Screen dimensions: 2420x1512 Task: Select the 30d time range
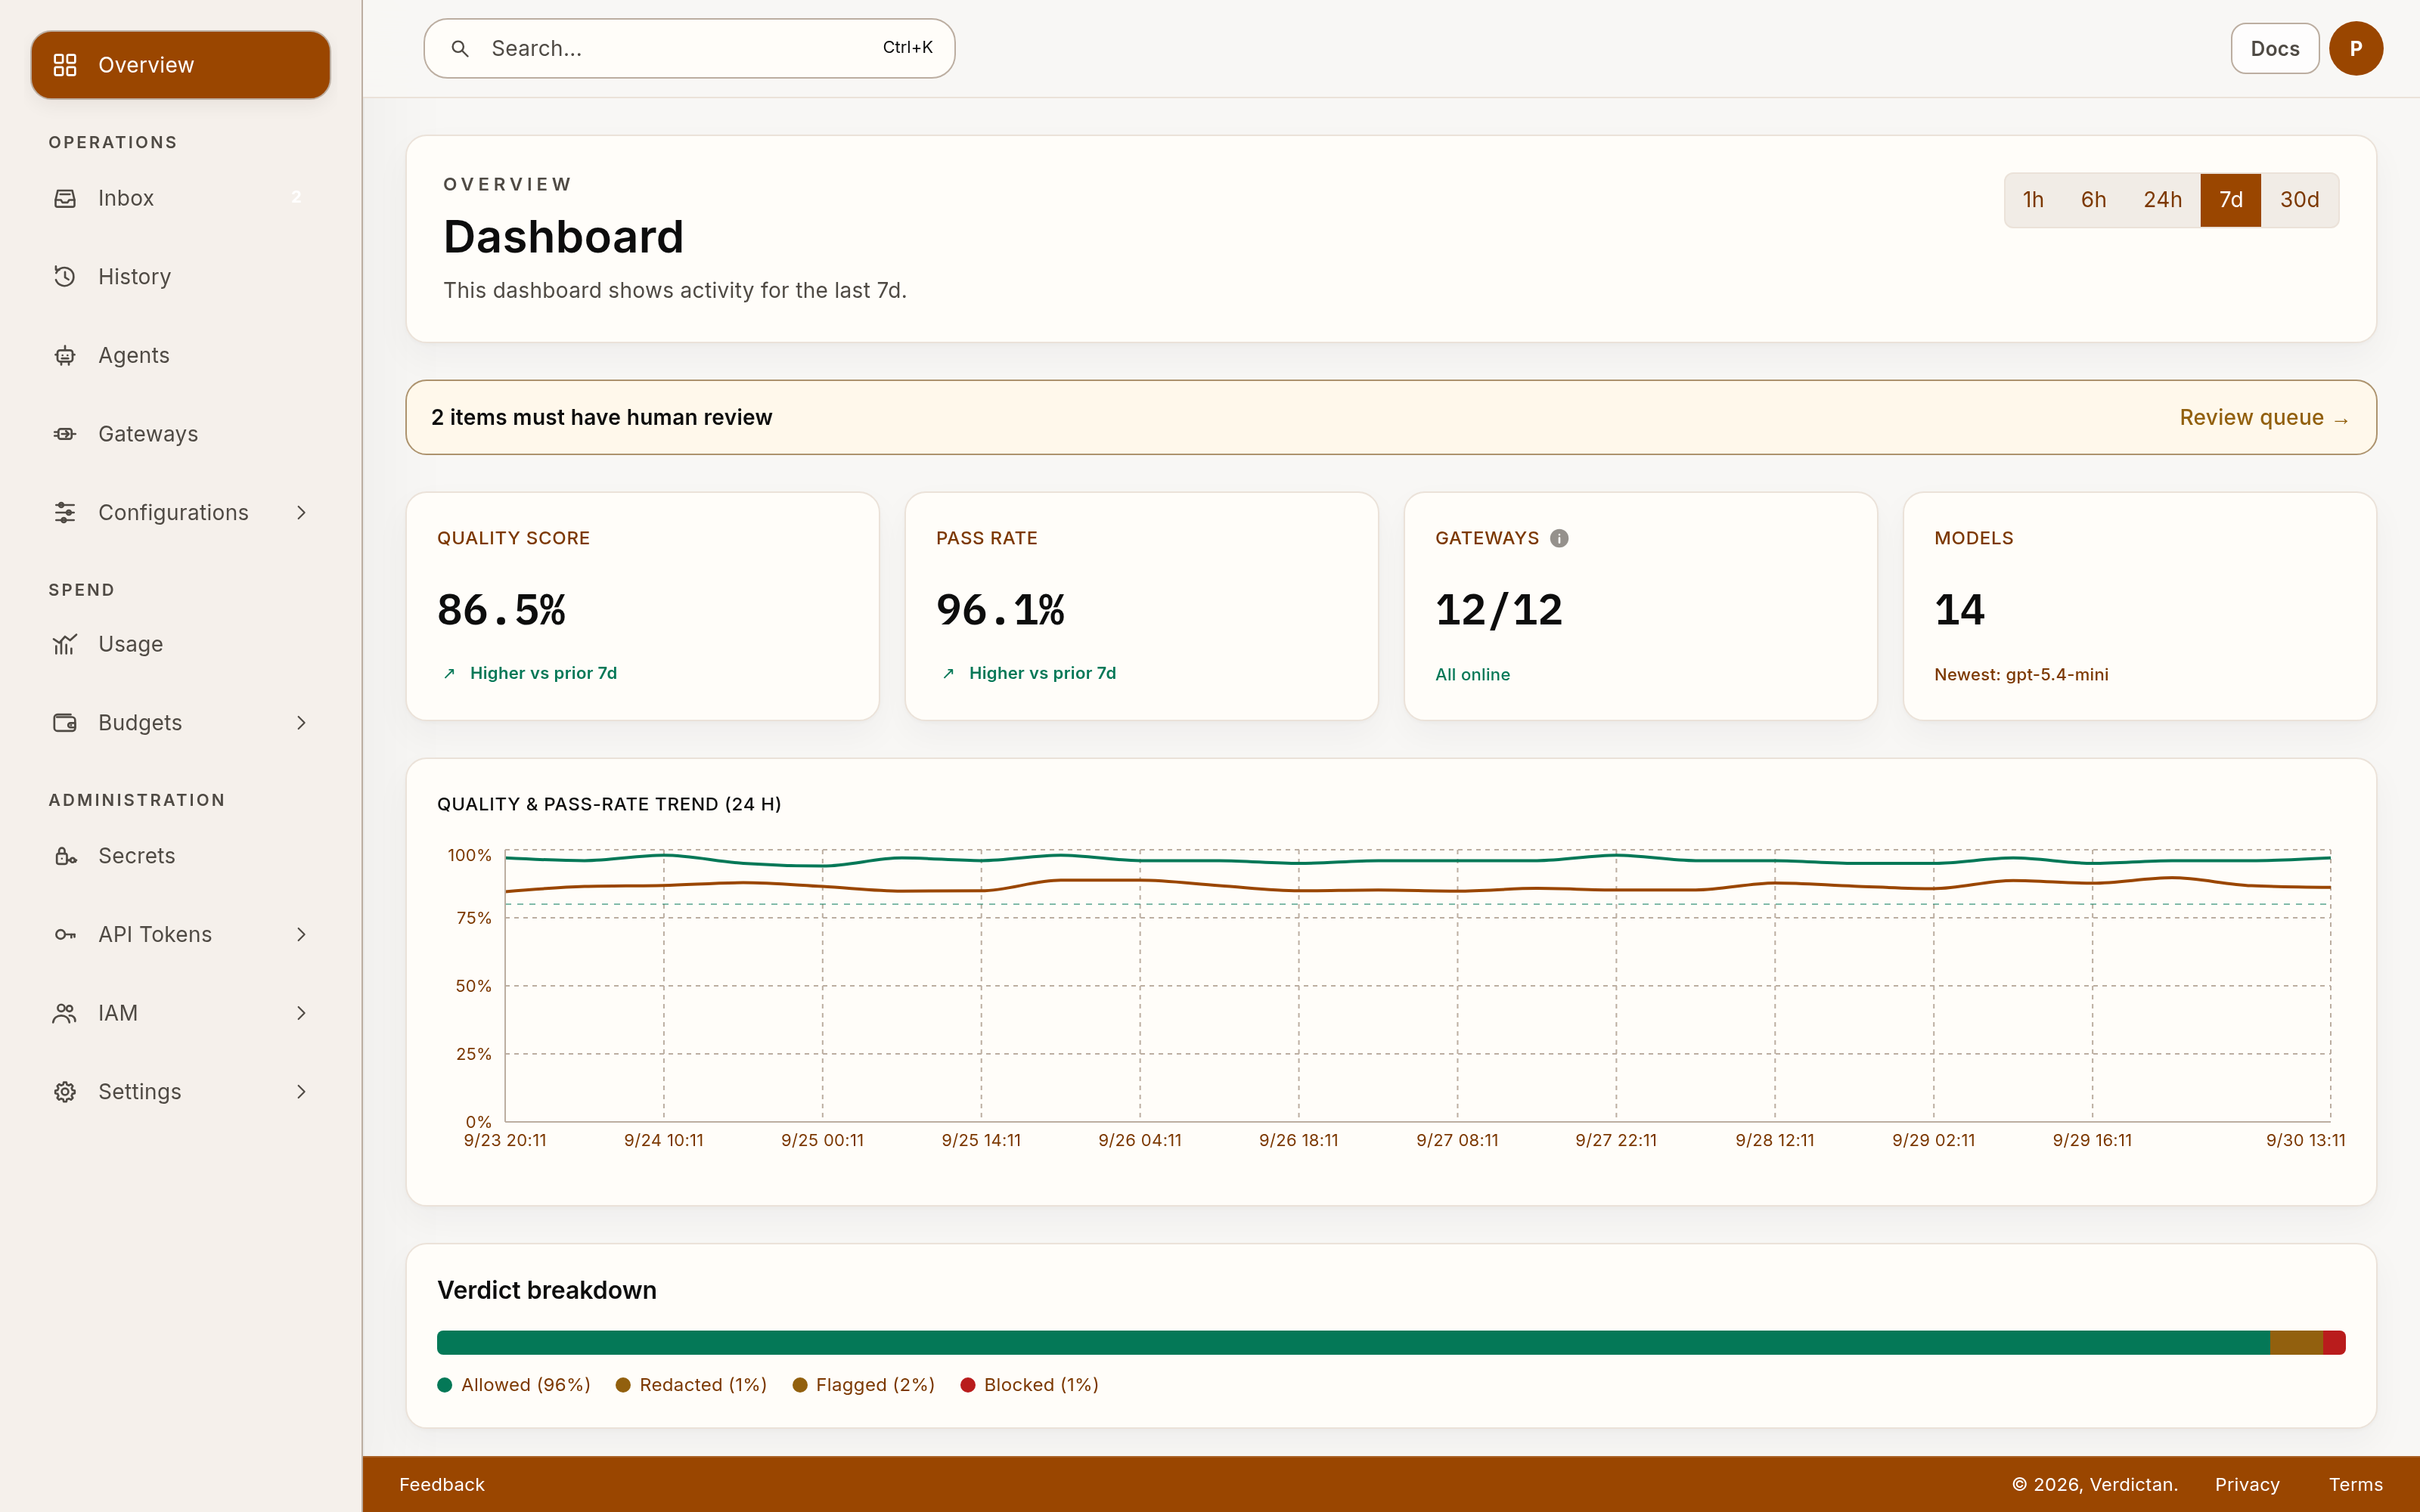tap(2299, 200)
